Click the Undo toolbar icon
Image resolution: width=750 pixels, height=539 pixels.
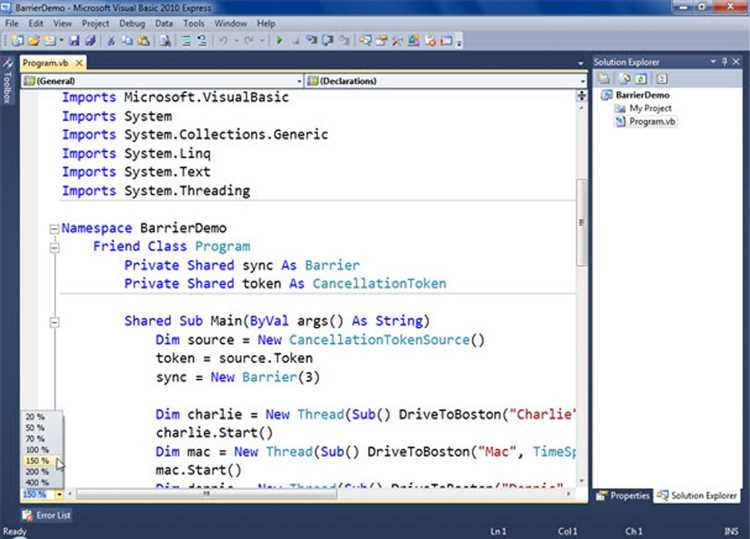tap(223, 41)
